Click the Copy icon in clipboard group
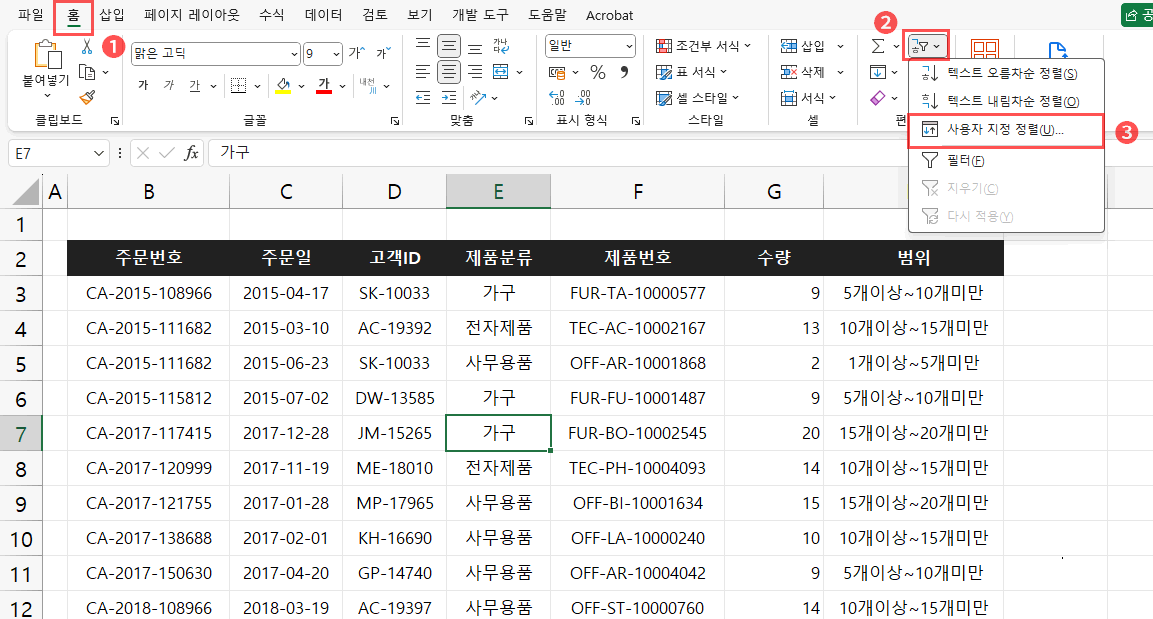1153x619 pixels. (88, 72)
